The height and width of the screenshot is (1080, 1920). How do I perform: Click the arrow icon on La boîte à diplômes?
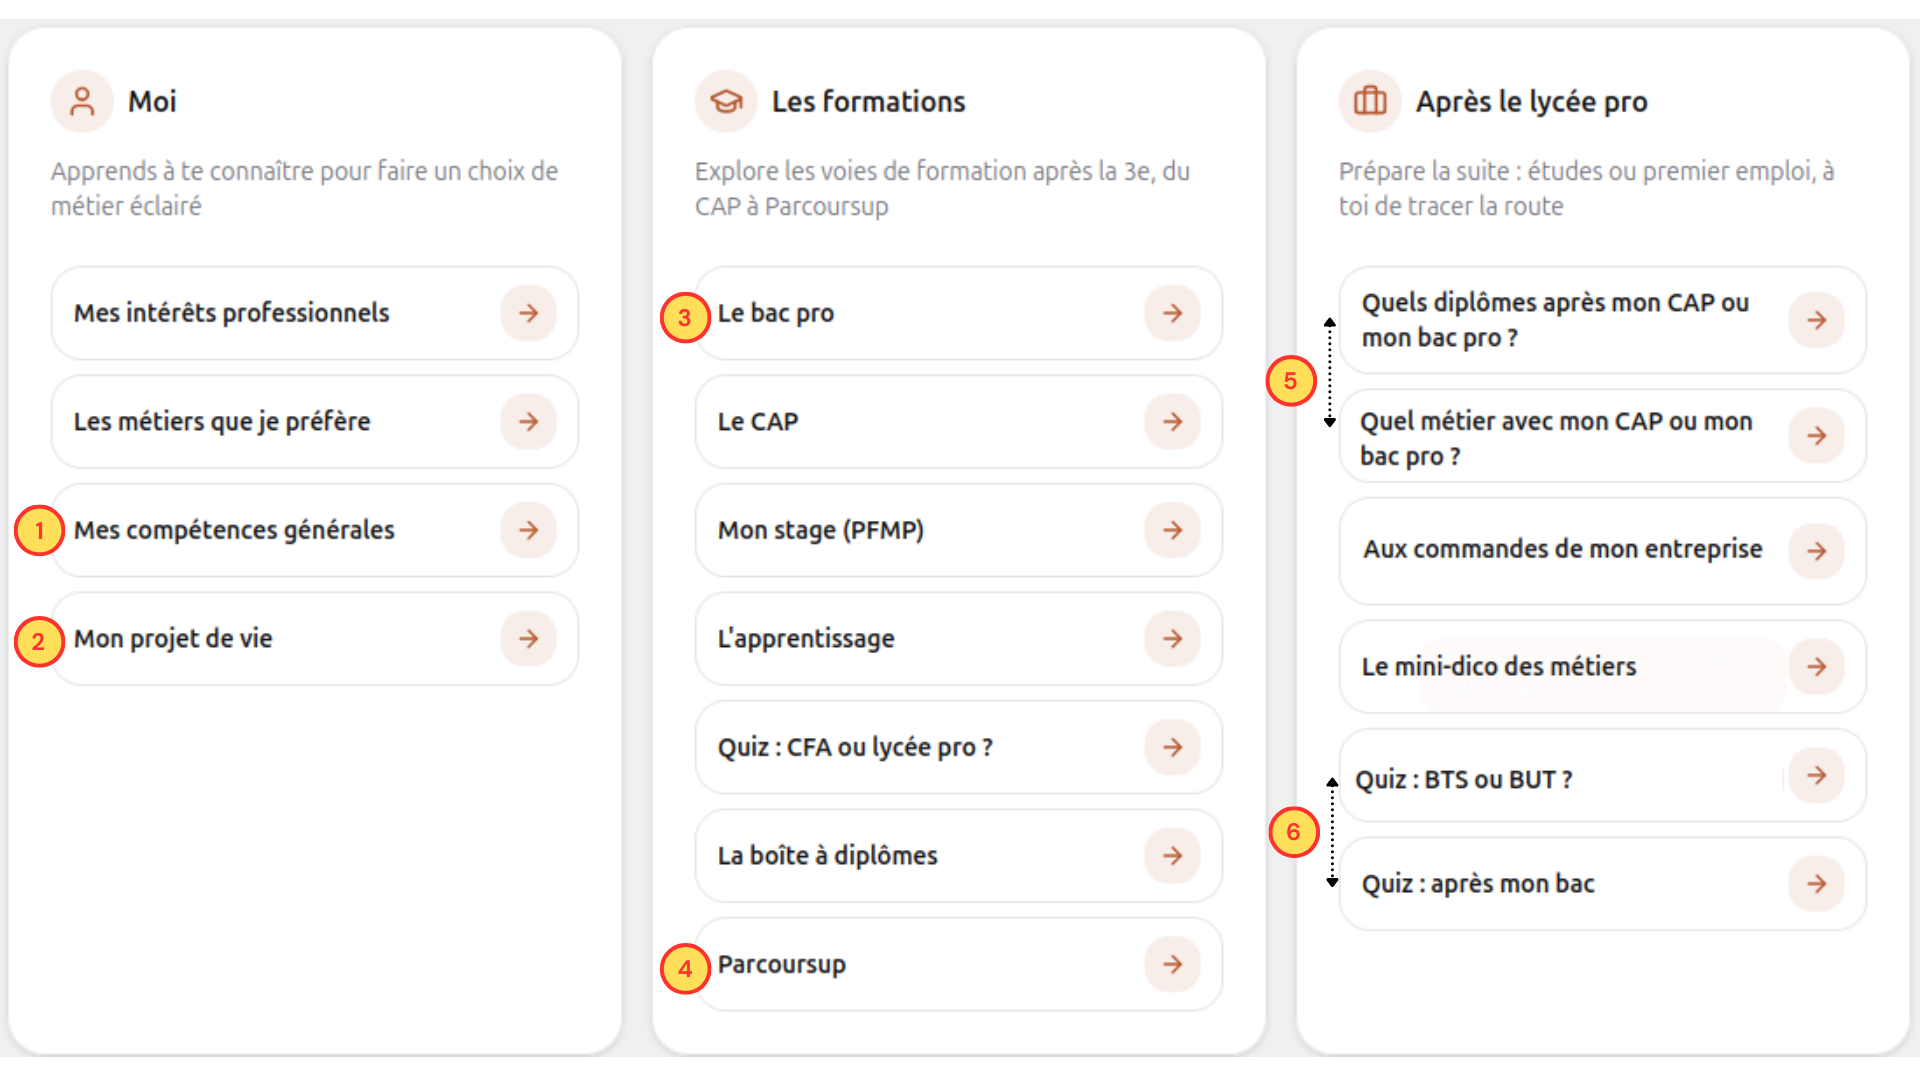tap(1172, 856)
